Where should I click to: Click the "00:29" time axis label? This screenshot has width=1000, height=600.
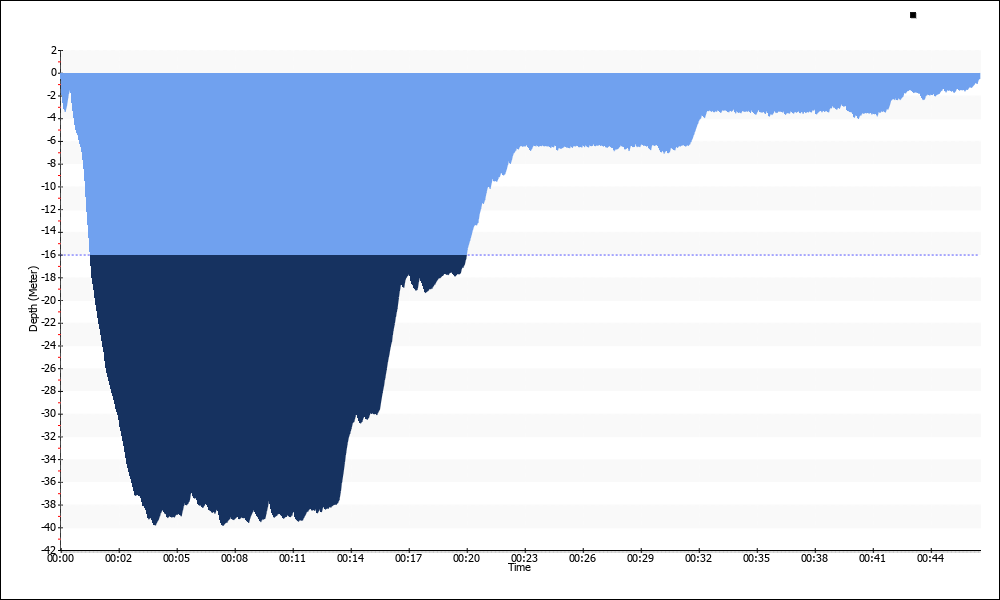coord(640,558)
